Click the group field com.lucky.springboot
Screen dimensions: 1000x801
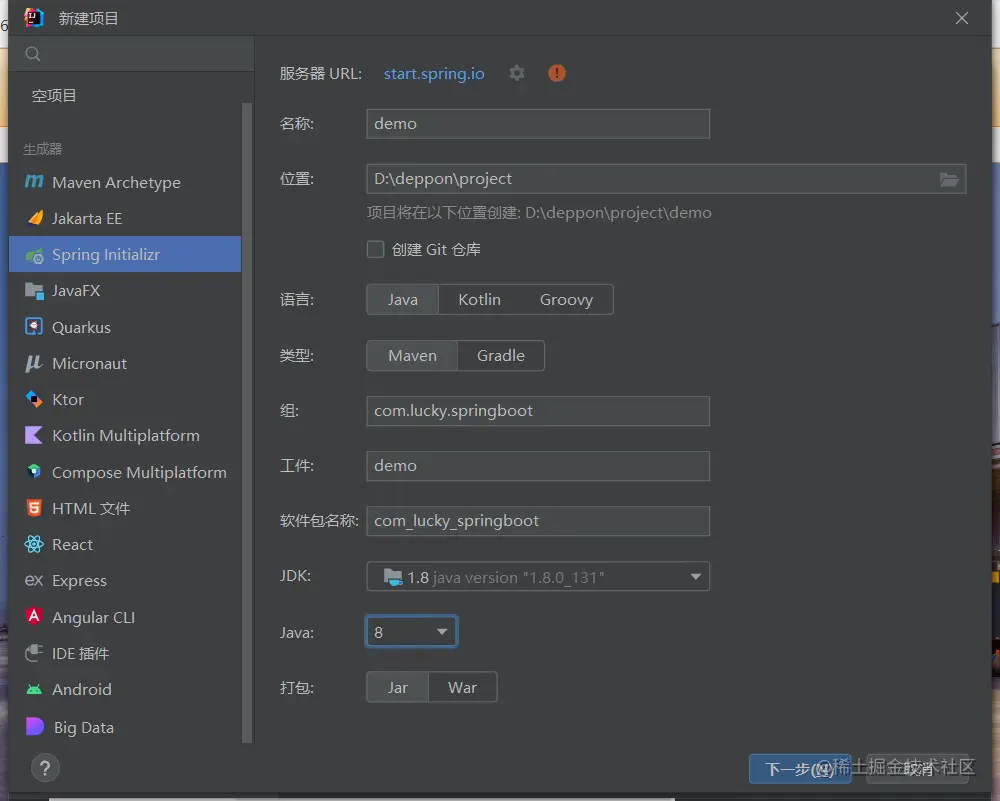coord(538,411)
